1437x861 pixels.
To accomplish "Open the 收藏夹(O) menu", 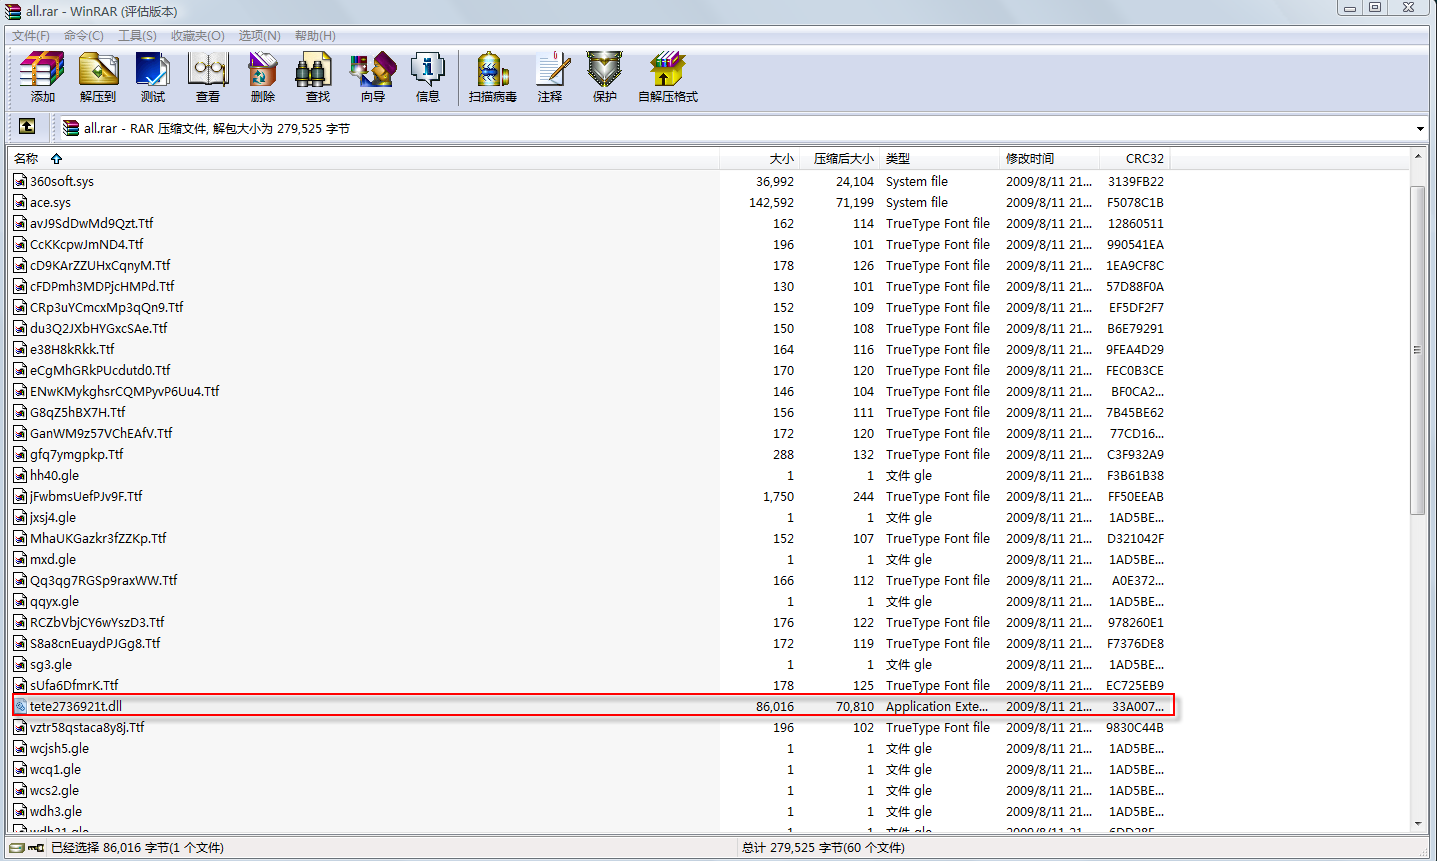I will 198,35.
